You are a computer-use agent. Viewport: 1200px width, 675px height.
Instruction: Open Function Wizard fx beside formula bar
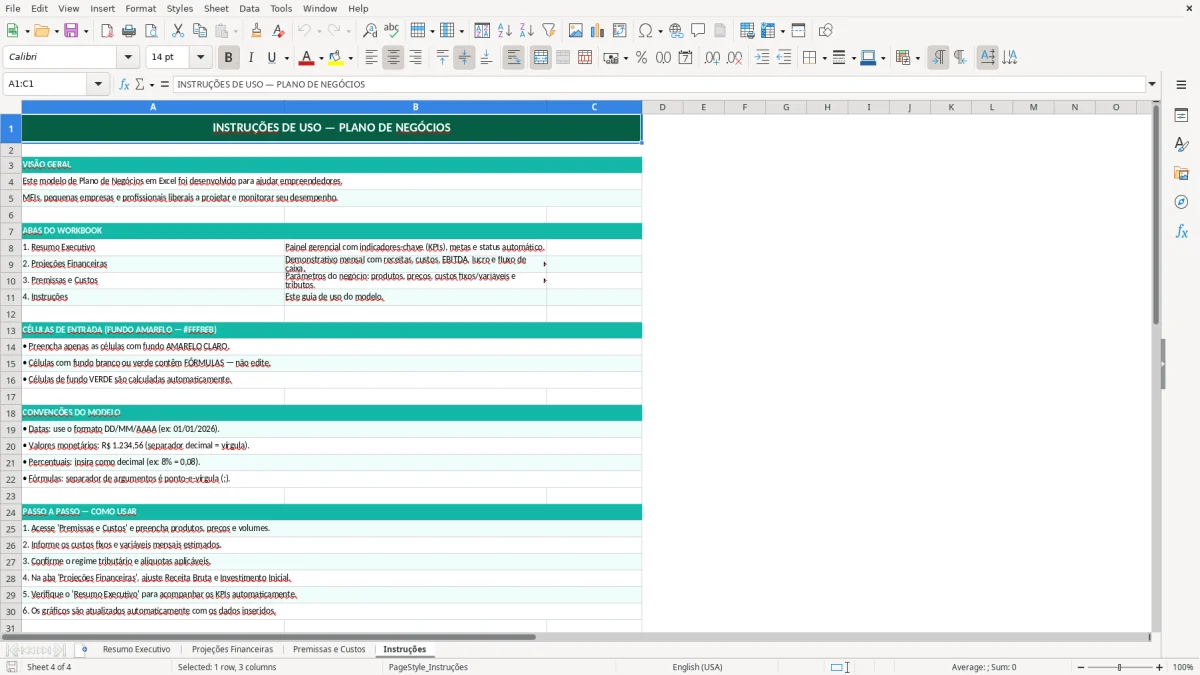point(125,84)
